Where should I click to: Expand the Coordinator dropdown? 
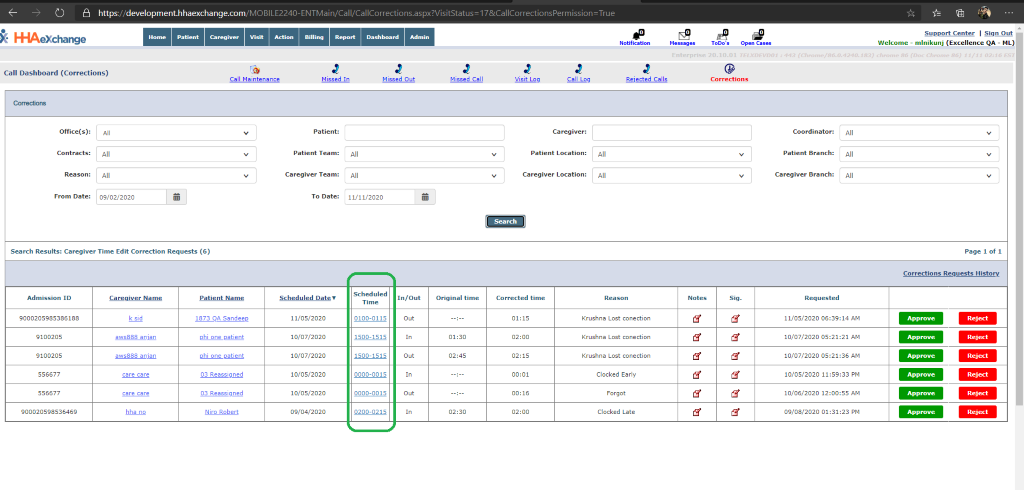(919, 133)
